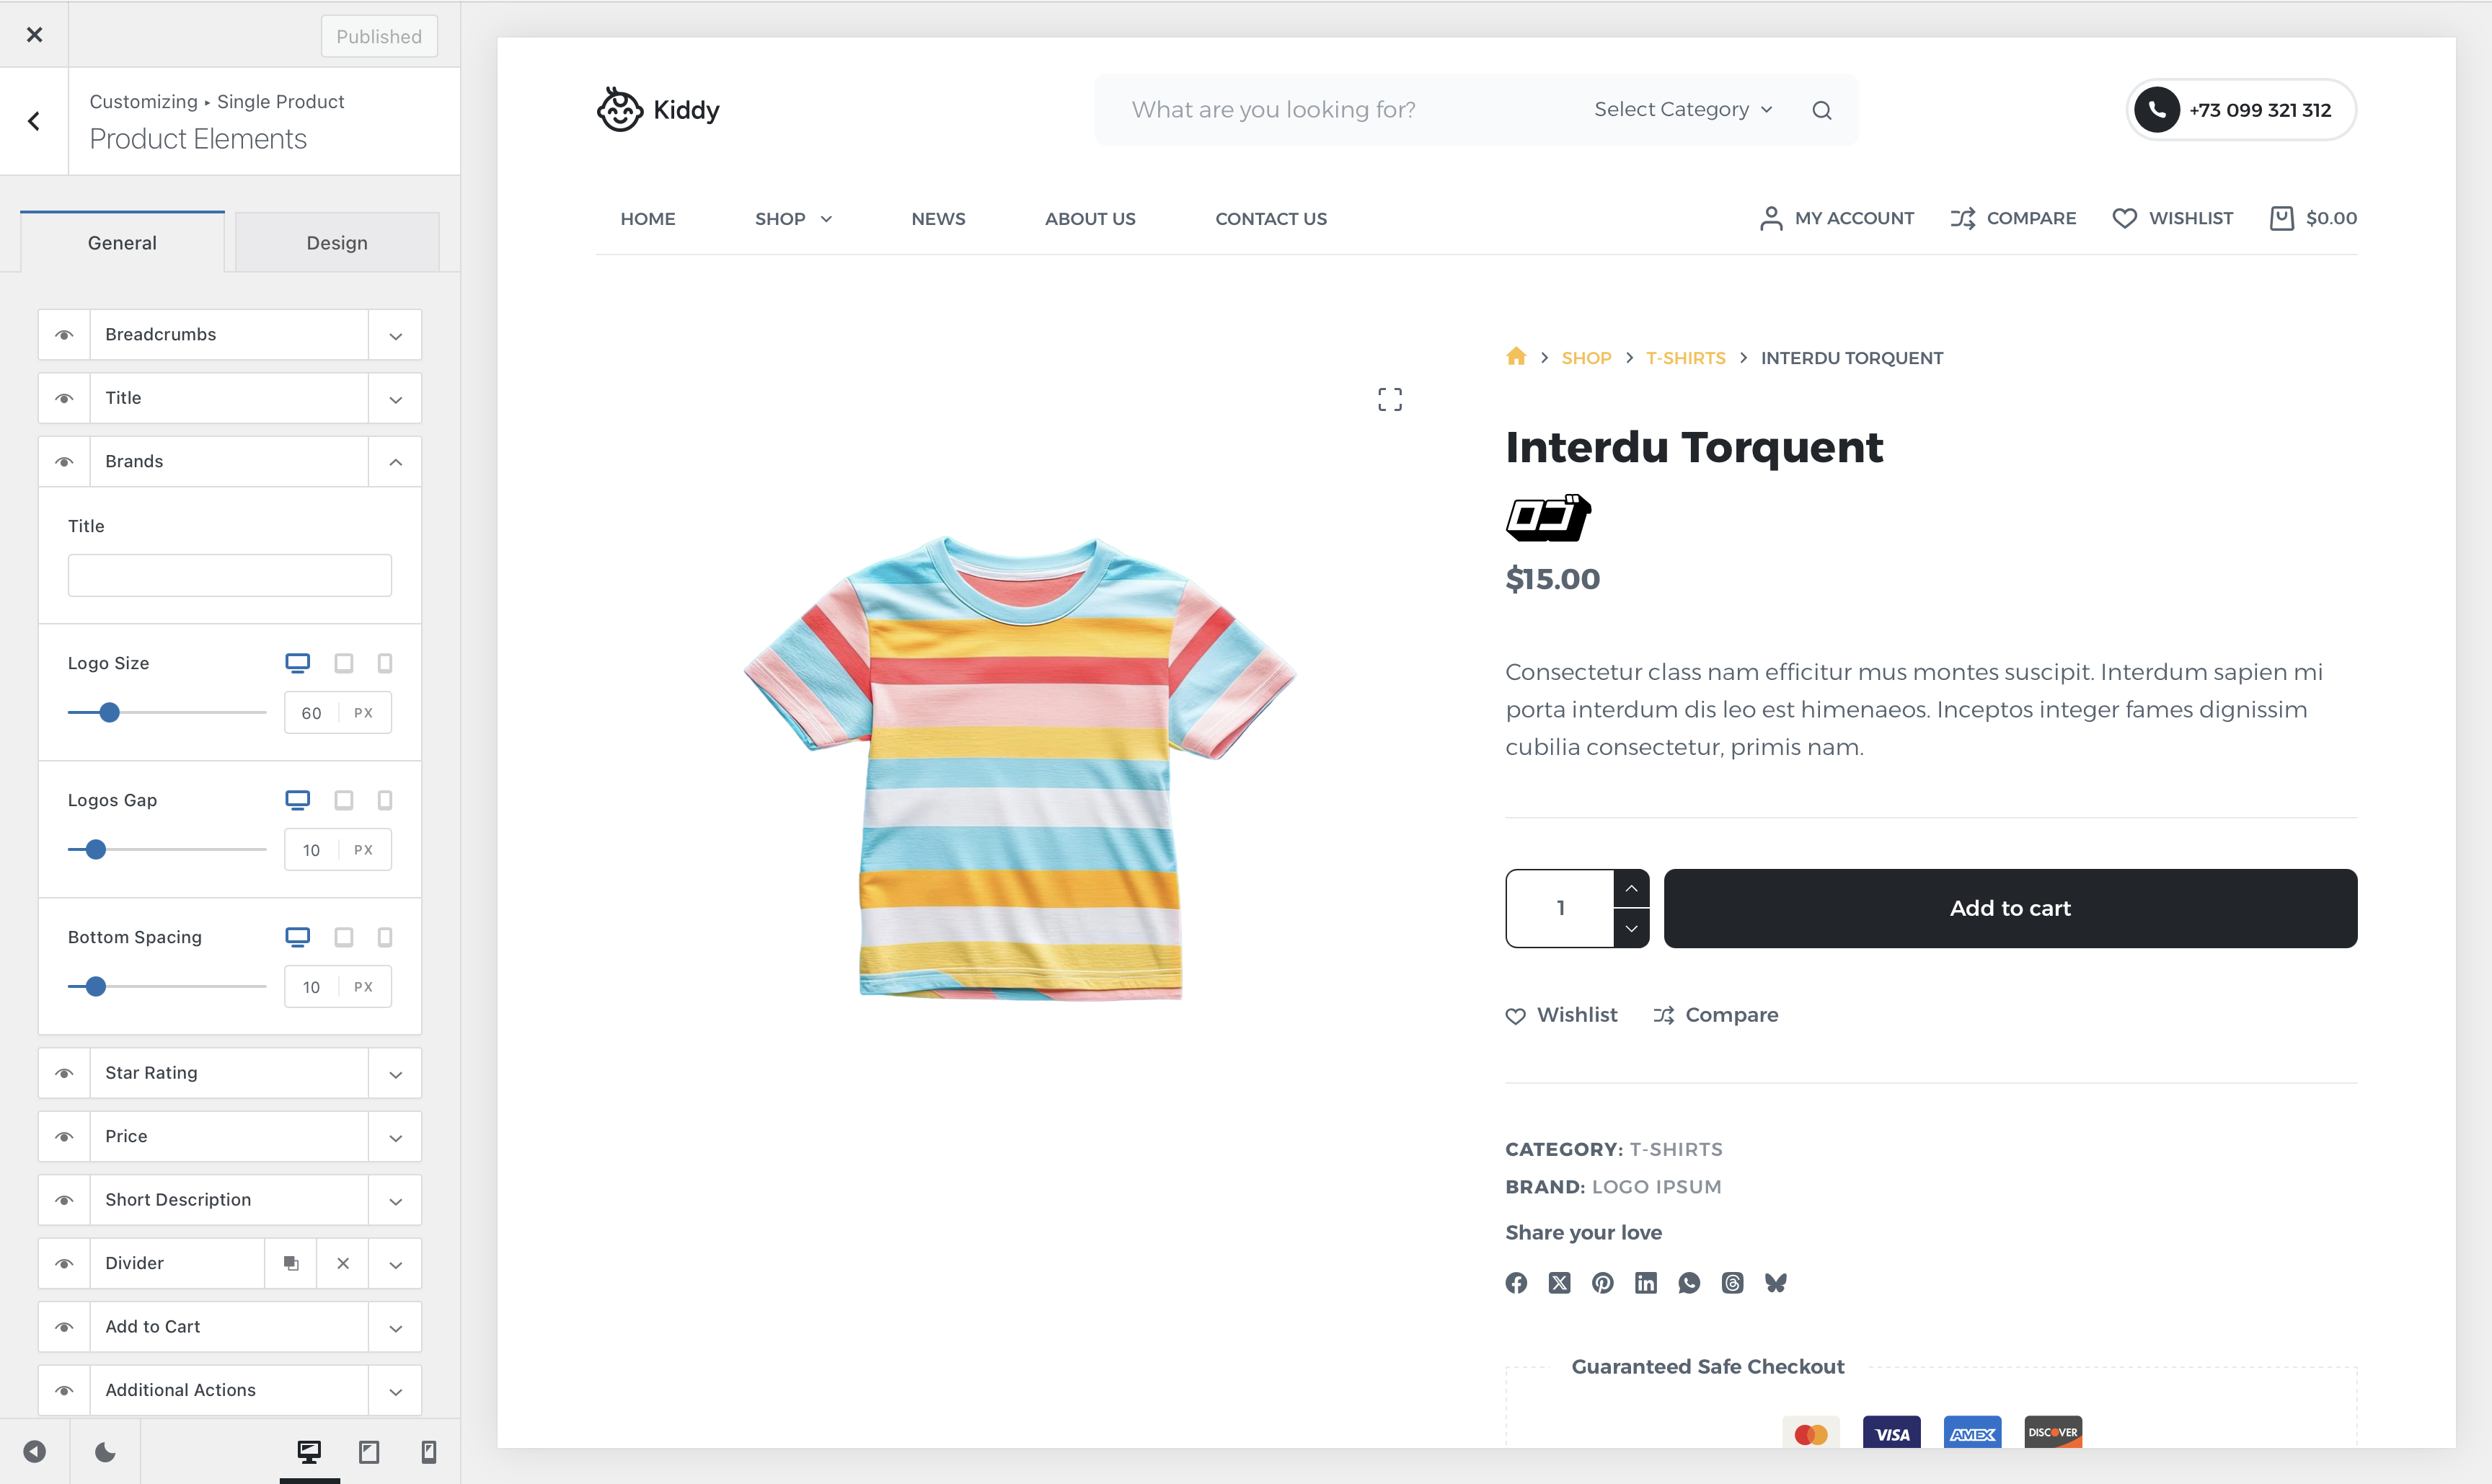Expand the Short Description settings

coord(395,1200)
